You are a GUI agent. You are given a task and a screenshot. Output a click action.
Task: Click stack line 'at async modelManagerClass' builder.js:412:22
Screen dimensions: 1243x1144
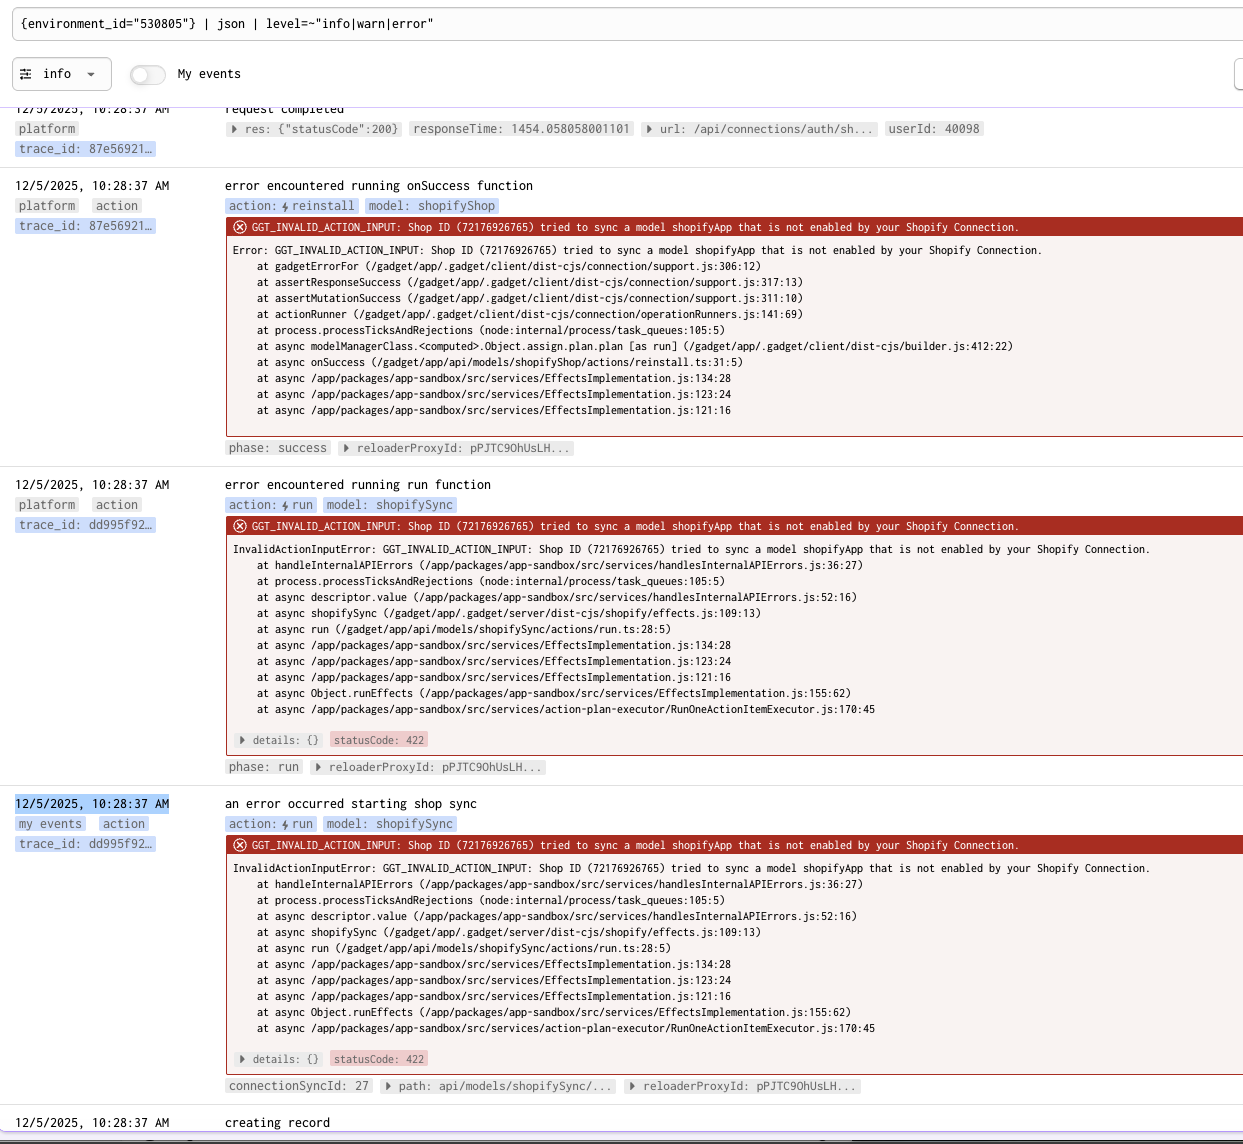tap(635, 347)
